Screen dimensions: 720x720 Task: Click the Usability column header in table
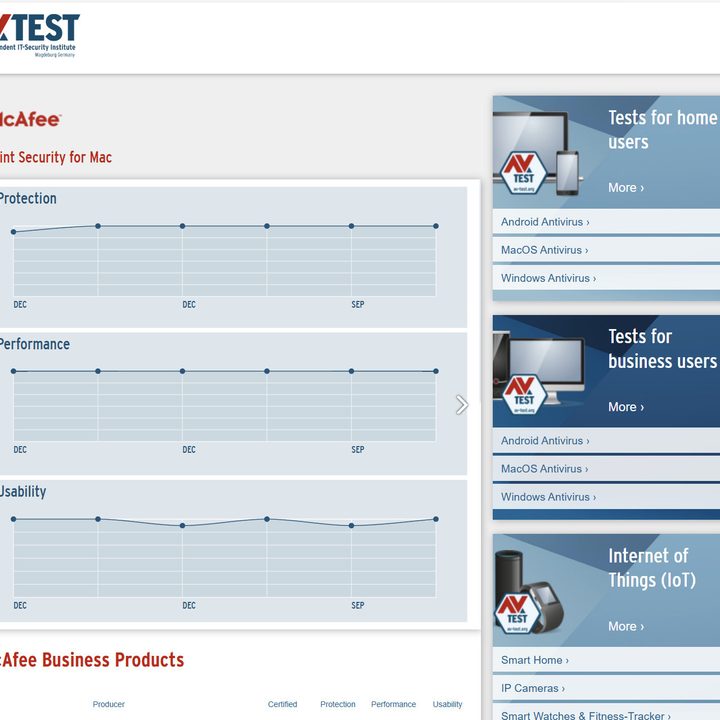[447, 704]
